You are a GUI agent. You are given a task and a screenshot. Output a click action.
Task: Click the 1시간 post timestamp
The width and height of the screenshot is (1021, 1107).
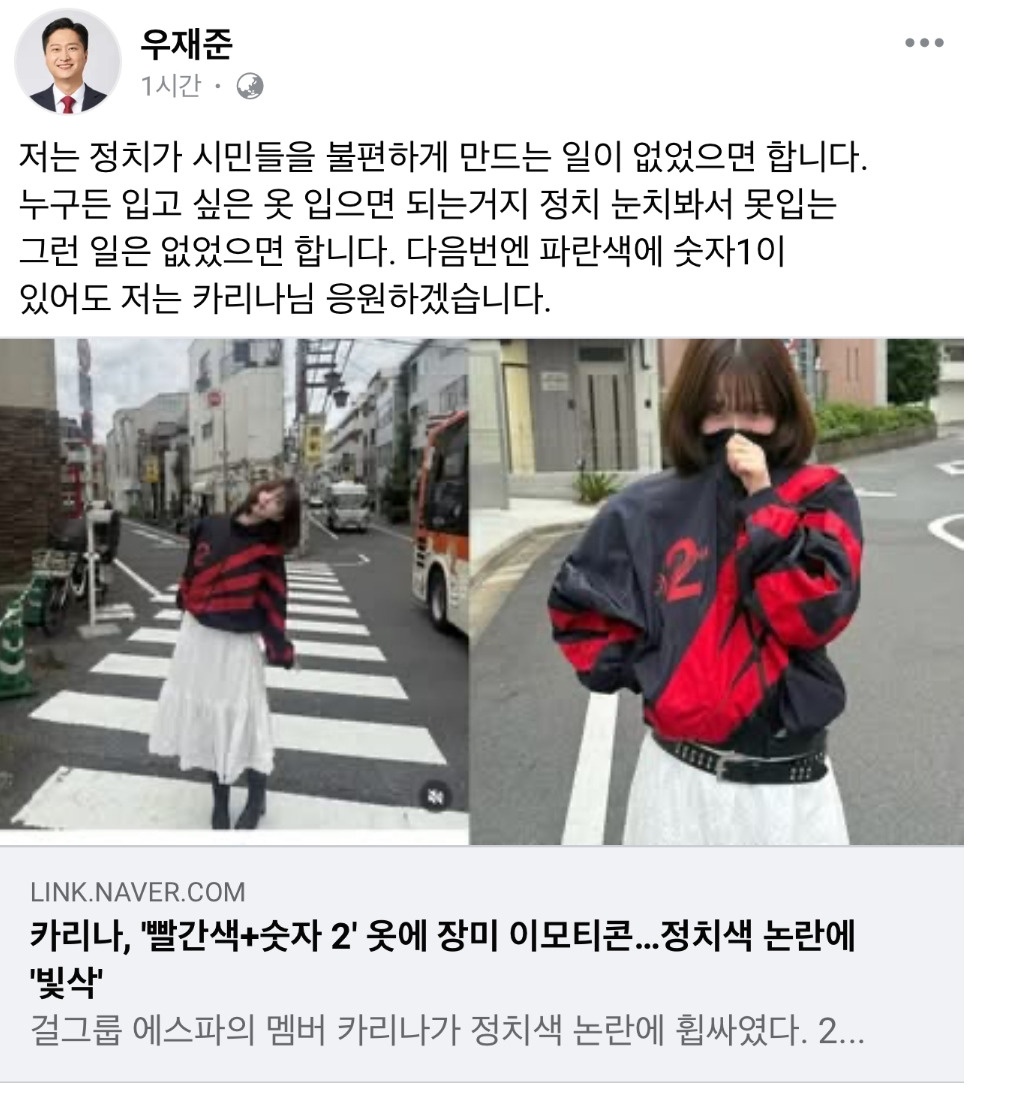coord(170,86)
